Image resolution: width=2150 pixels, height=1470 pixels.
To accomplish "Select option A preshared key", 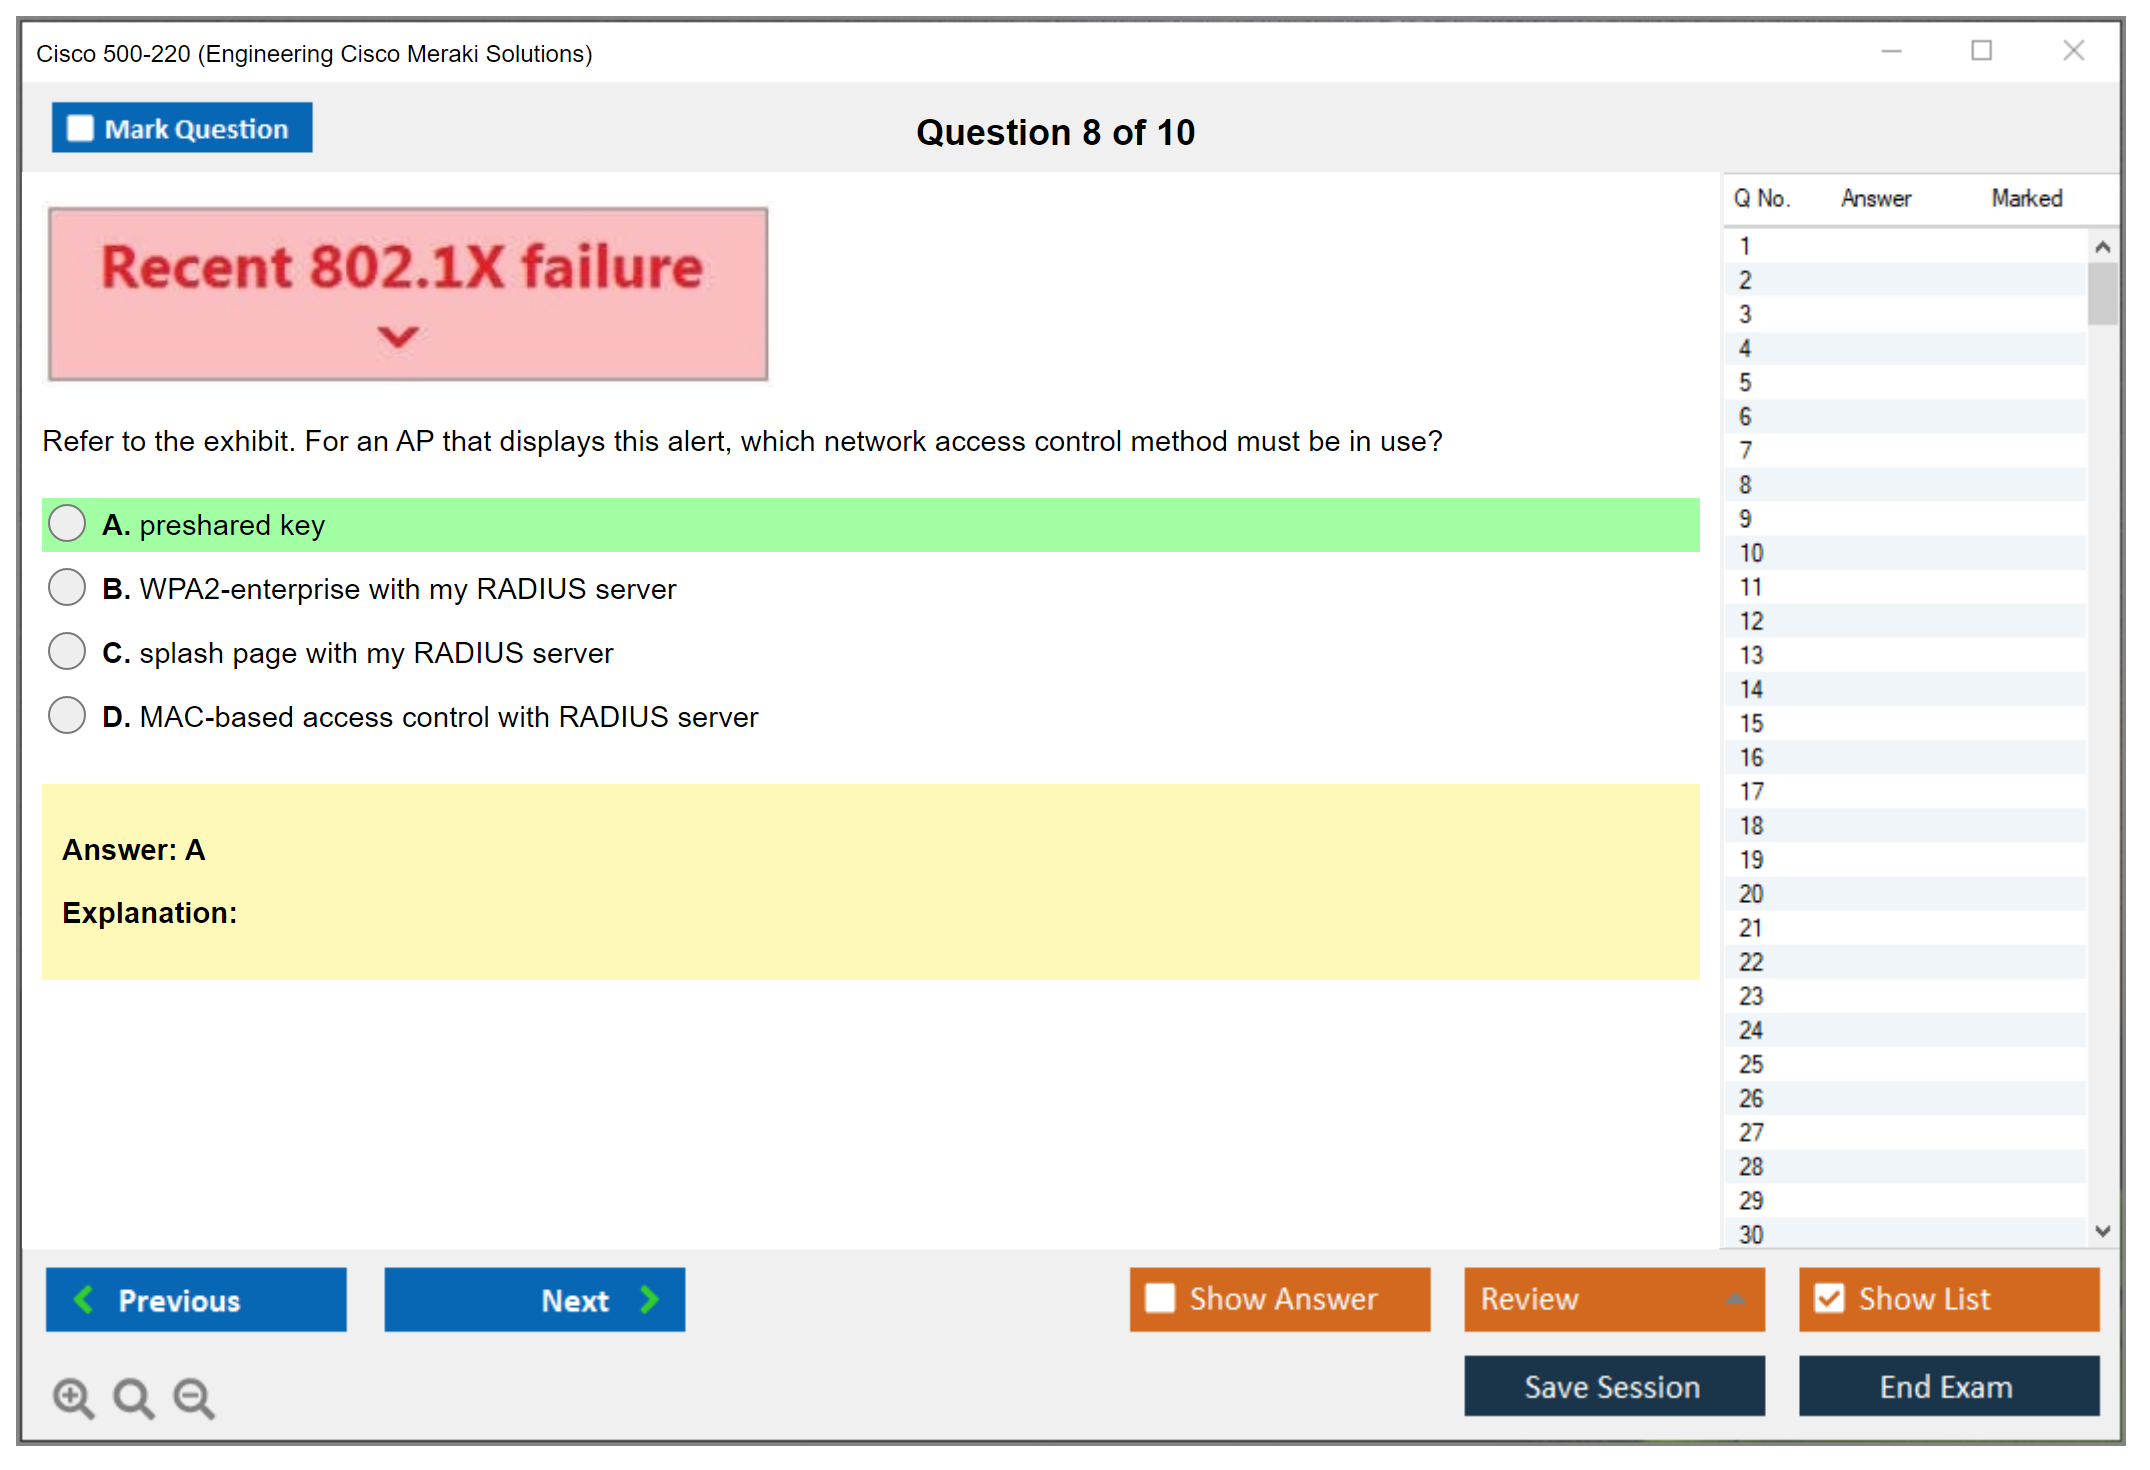I will (x=67, y=523).
